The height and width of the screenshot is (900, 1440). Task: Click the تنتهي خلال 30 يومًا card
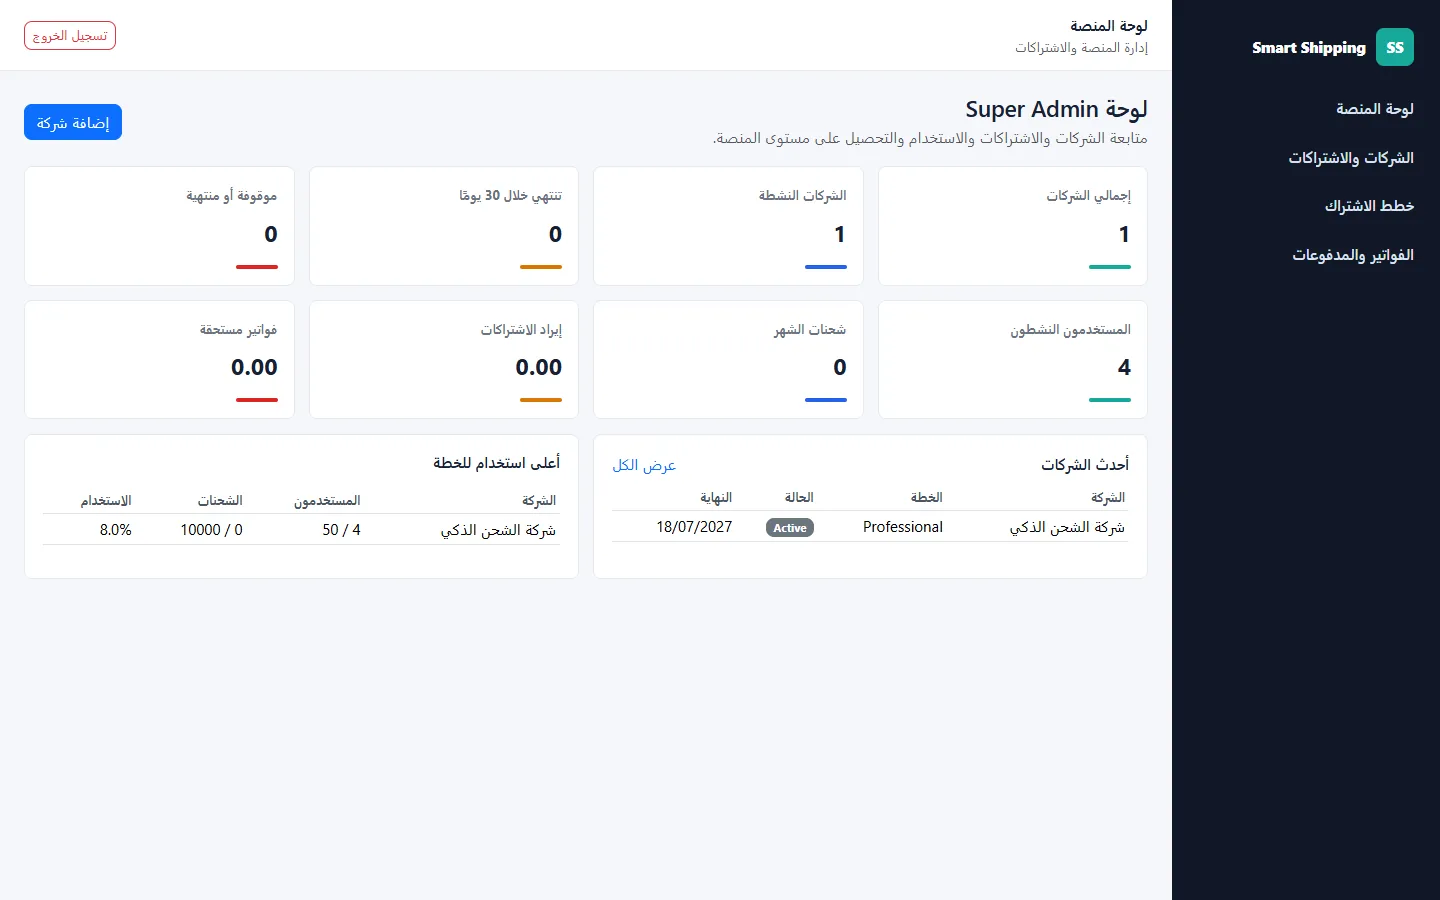coord(444,226)
